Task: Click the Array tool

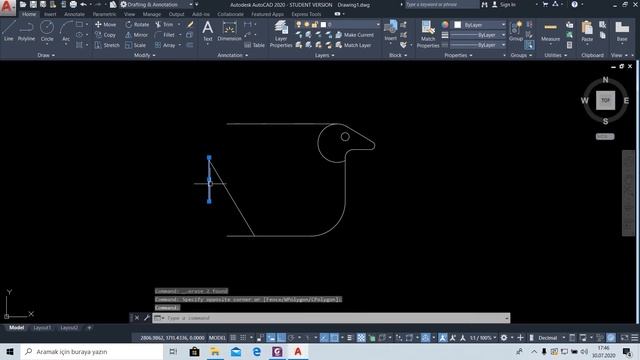Action: point(165,45)
